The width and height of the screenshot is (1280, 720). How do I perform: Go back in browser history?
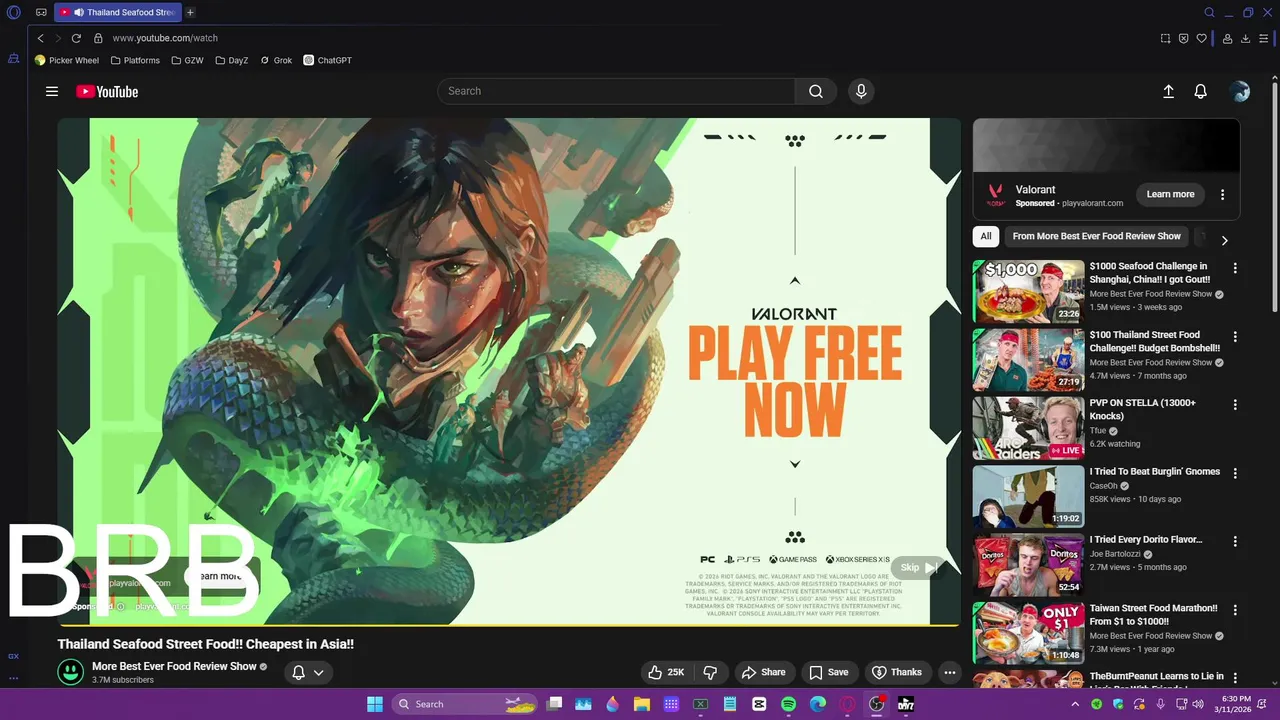(40, 38)
